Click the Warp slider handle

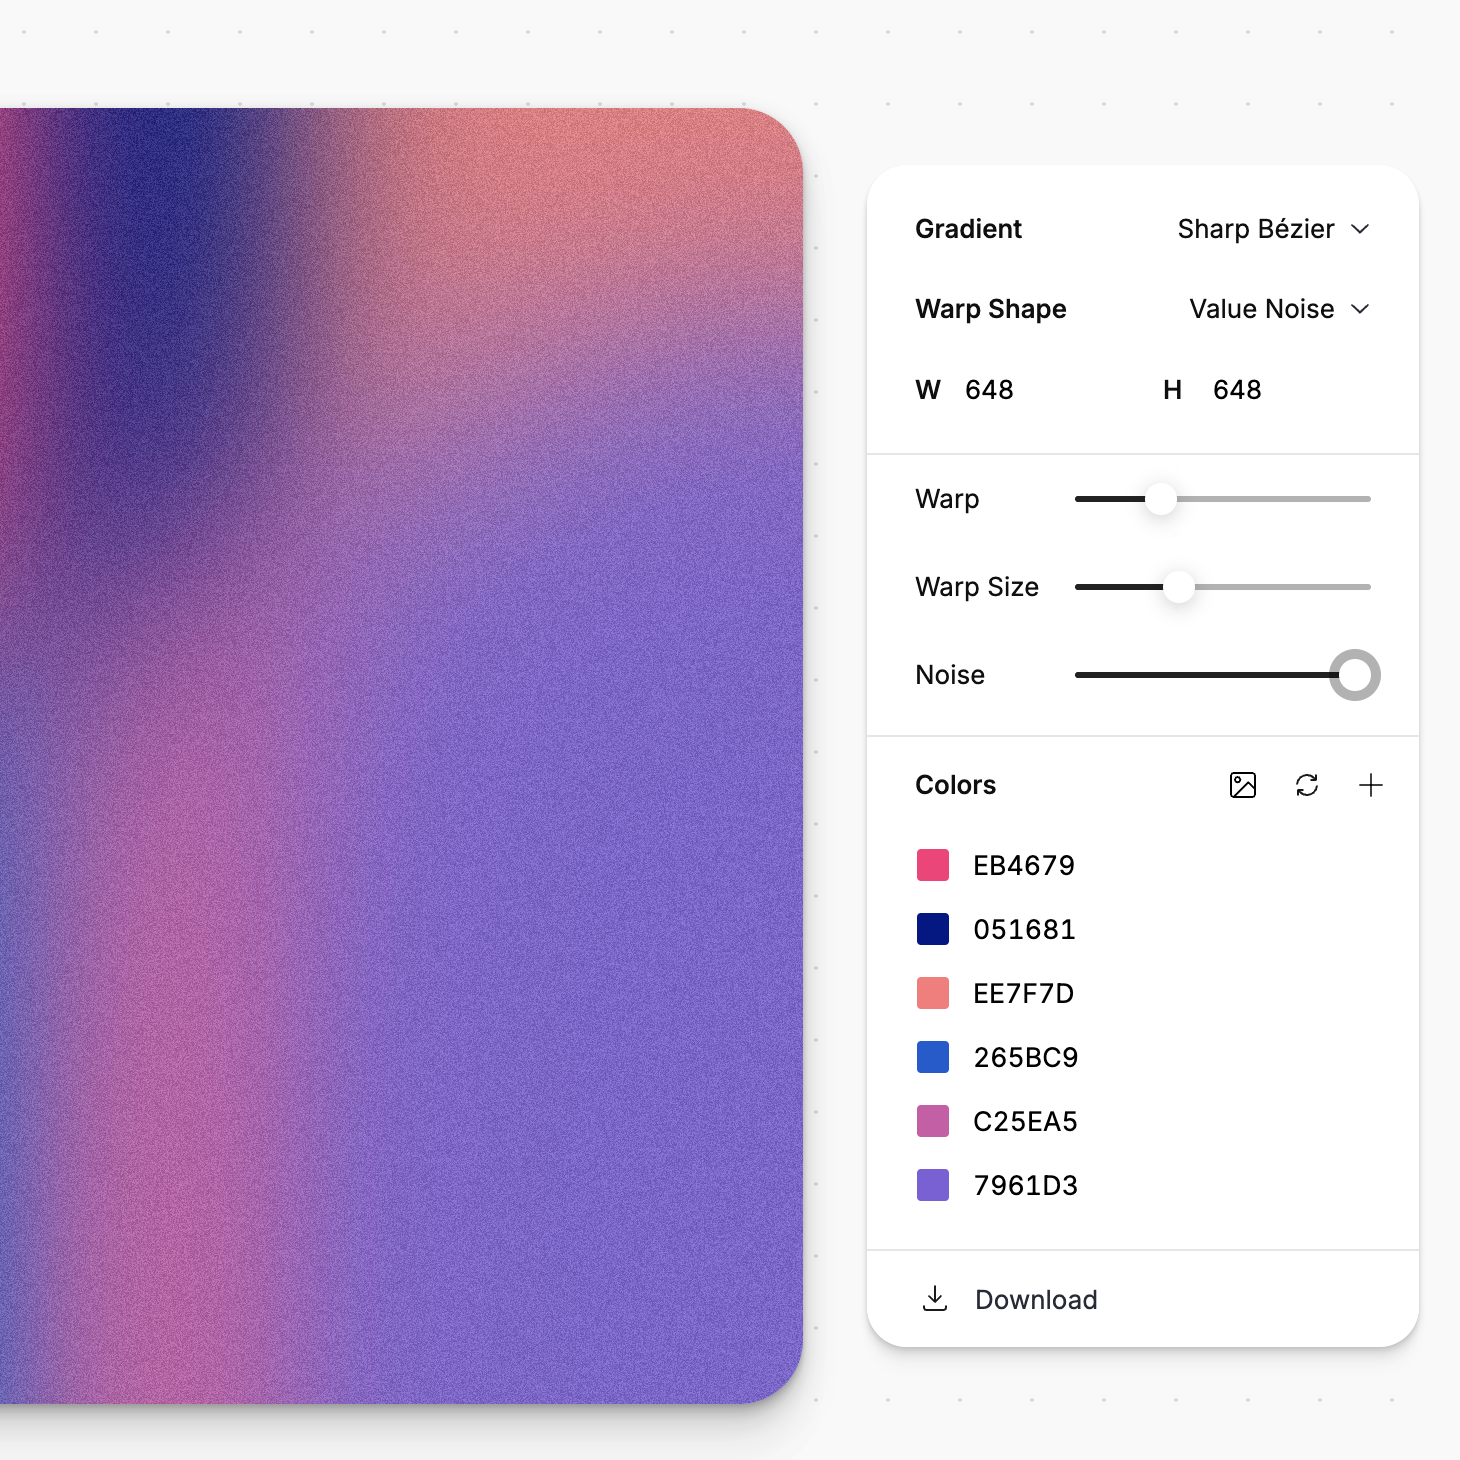pos(1161,498)
